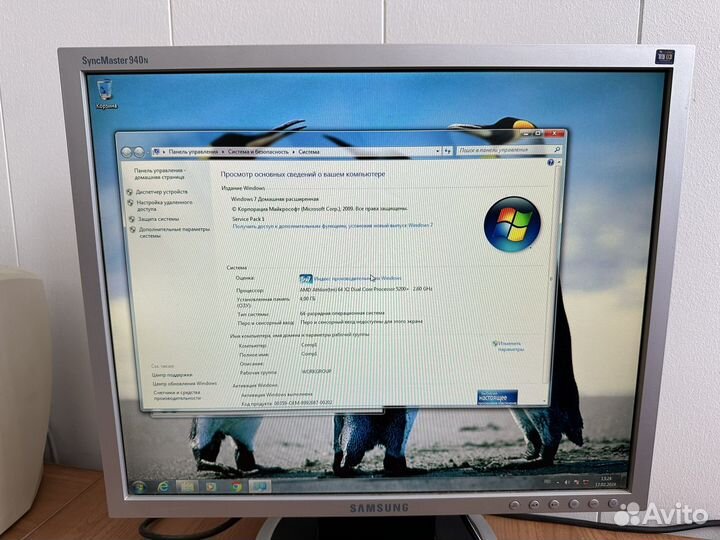Open Счетчики и средства производительности link
This screenshot has height=540, width=720.
(177, 395)
